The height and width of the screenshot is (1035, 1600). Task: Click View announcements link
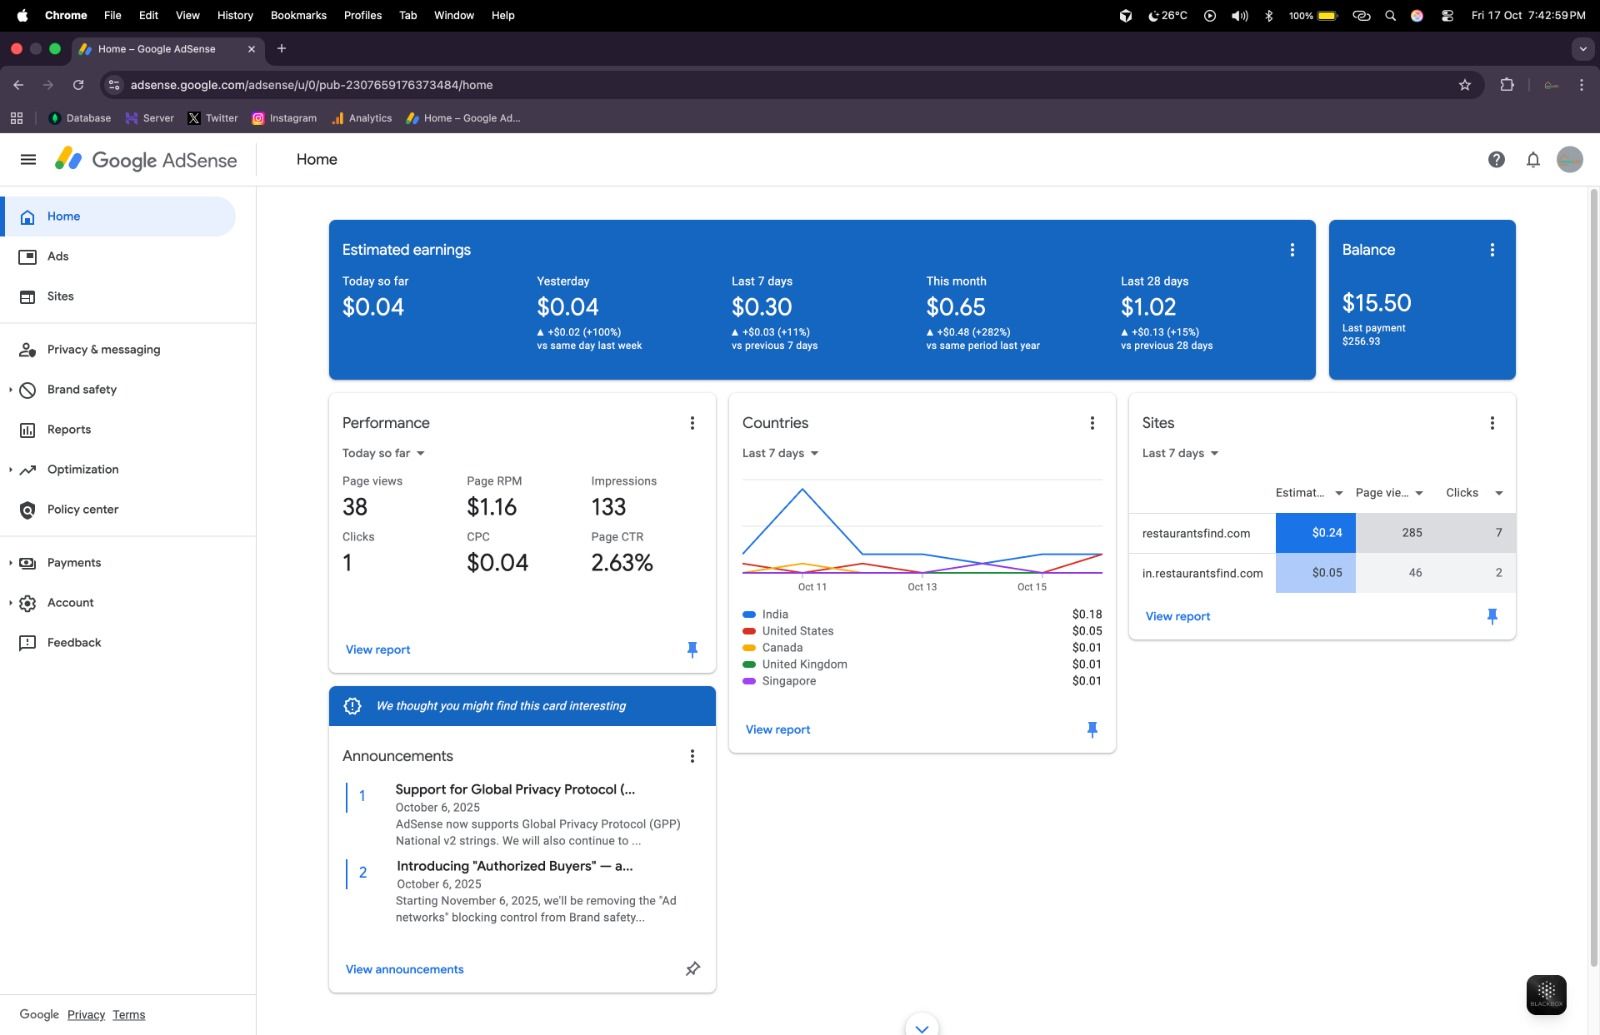coord(404,969)
